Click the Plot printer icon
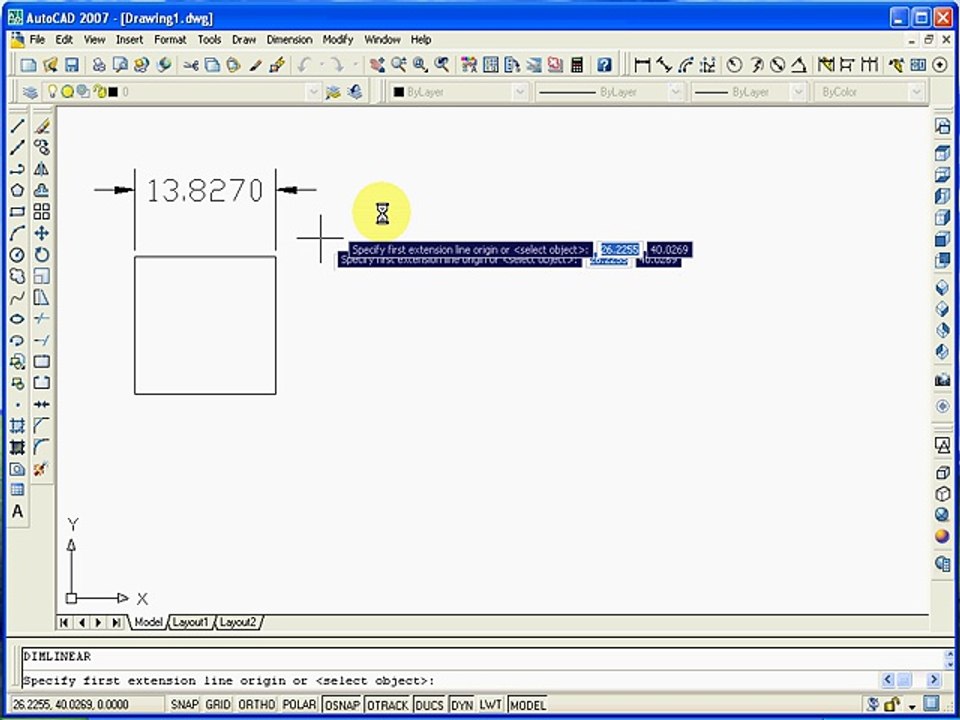 pos(99,65)
